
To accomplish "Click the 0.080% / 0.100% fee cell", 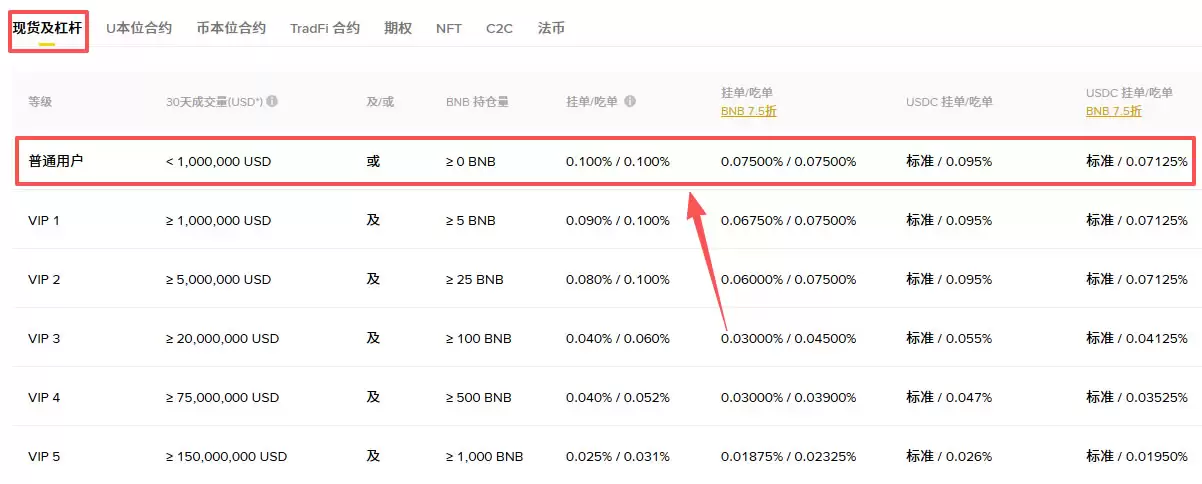I will 618,279.
